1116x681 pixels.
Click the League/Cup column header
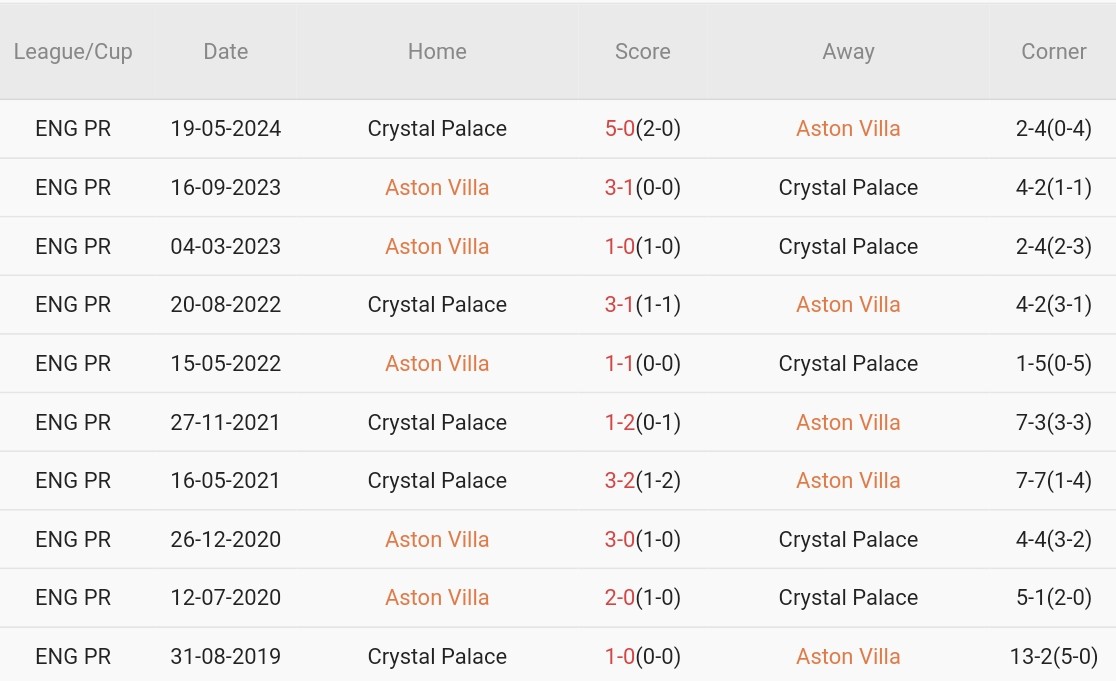pos(73,52)
